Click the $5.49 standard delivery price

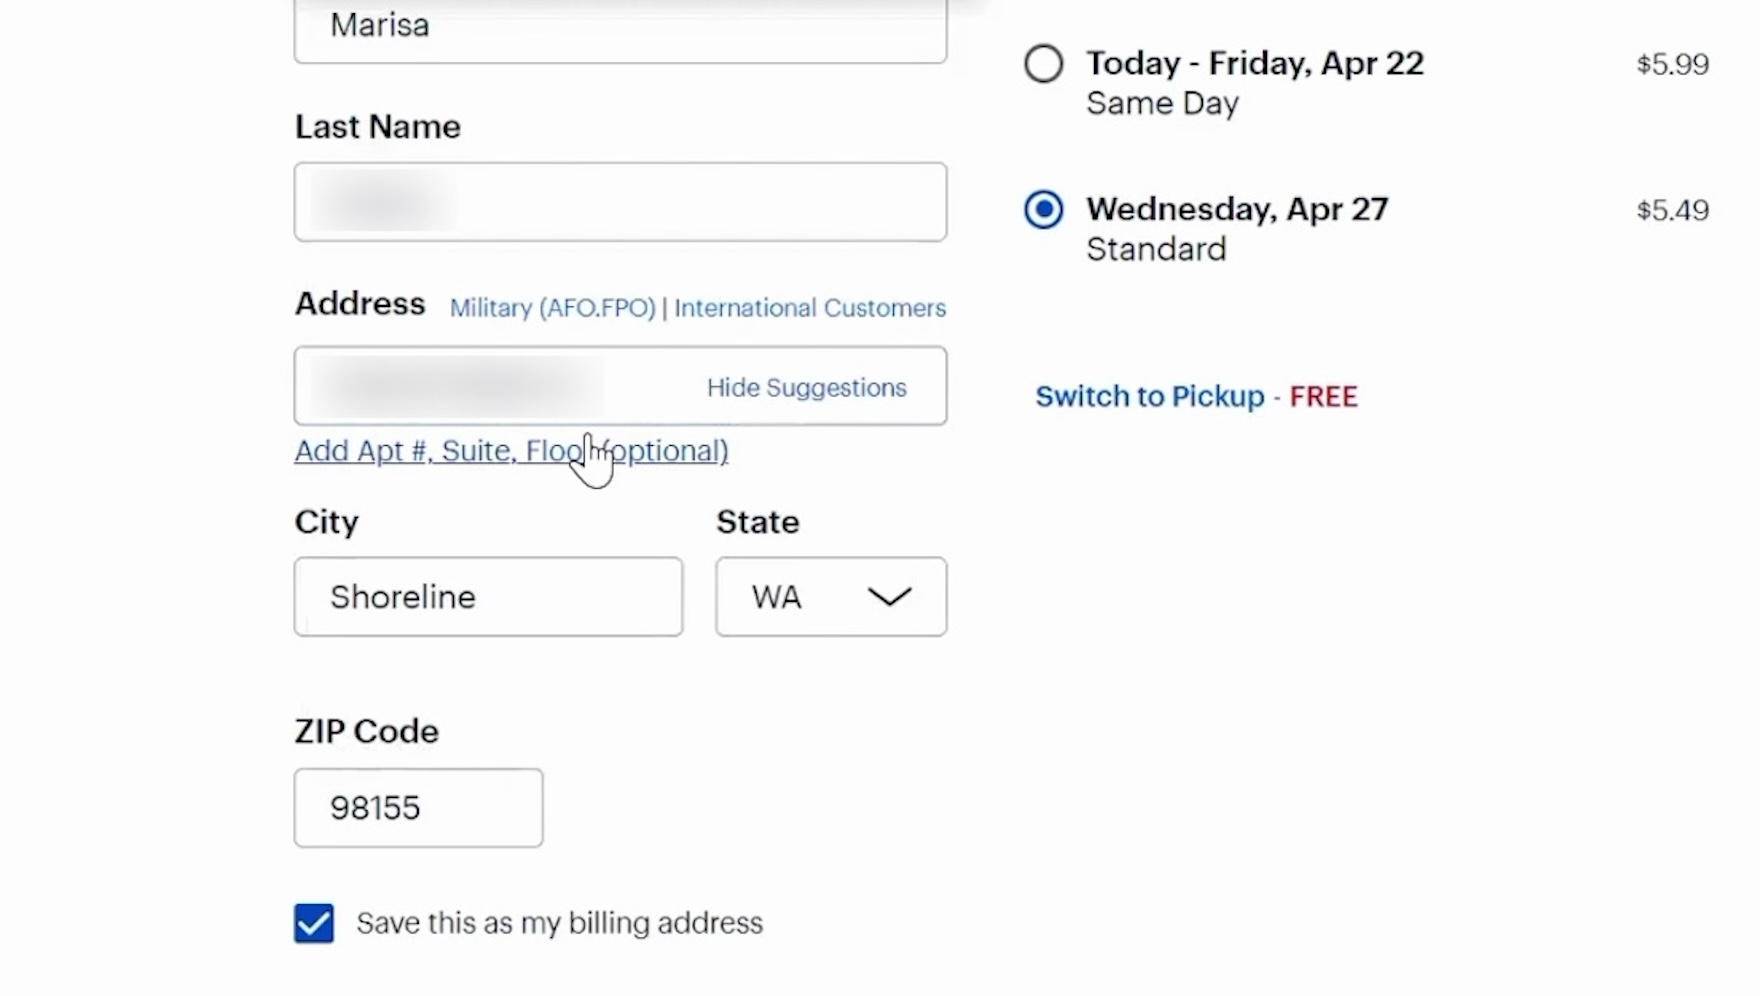click(1672, 211)
